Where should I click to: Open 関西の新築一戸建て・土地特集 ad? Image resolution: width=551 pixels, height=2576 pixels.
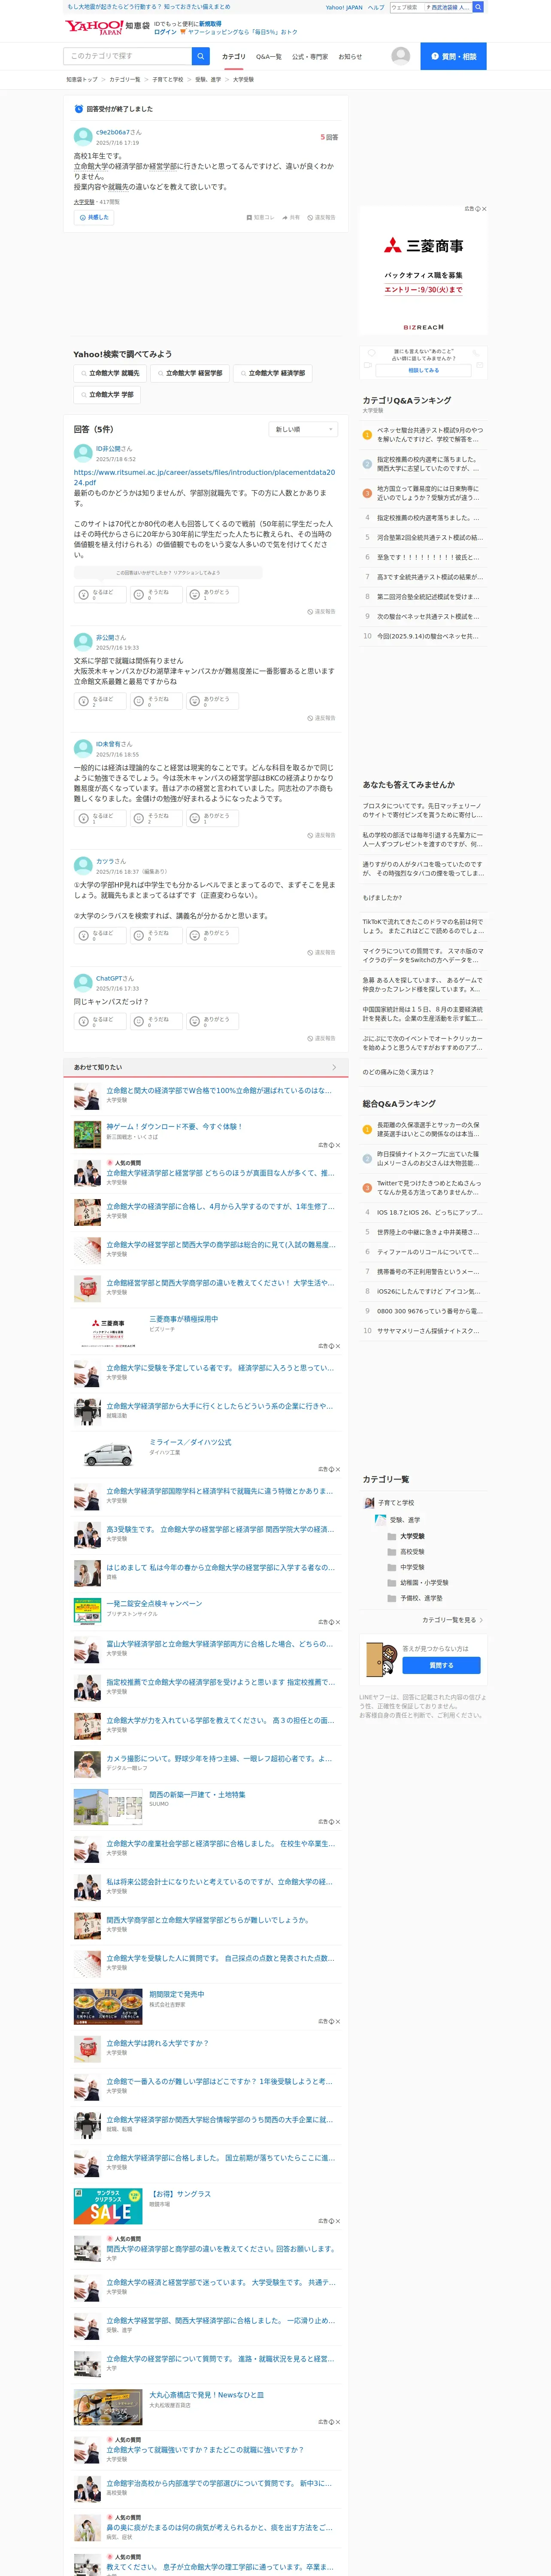pos(197,1794)
